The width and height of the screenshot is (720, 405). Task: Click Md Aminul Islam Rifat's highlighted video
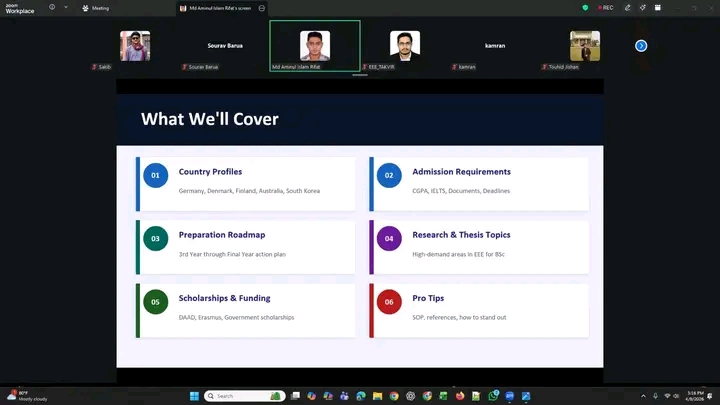point(315,46)
